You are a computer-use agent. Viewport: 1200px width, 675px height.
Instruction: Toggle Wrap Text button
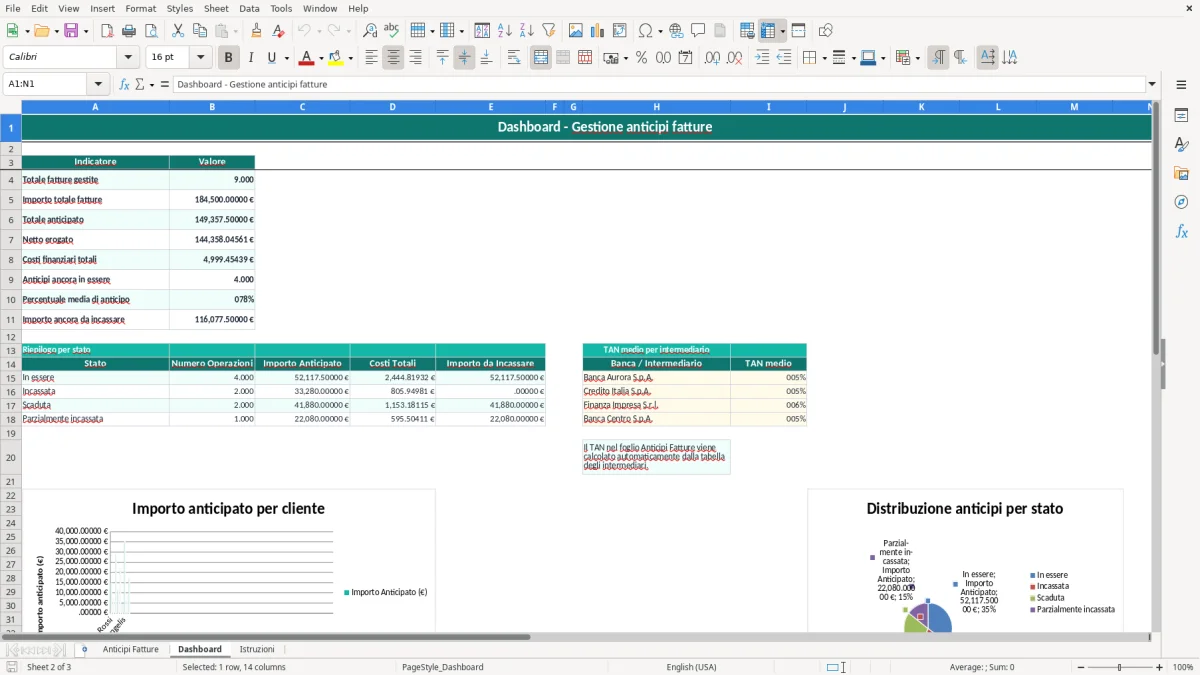(x=514, y=58)
